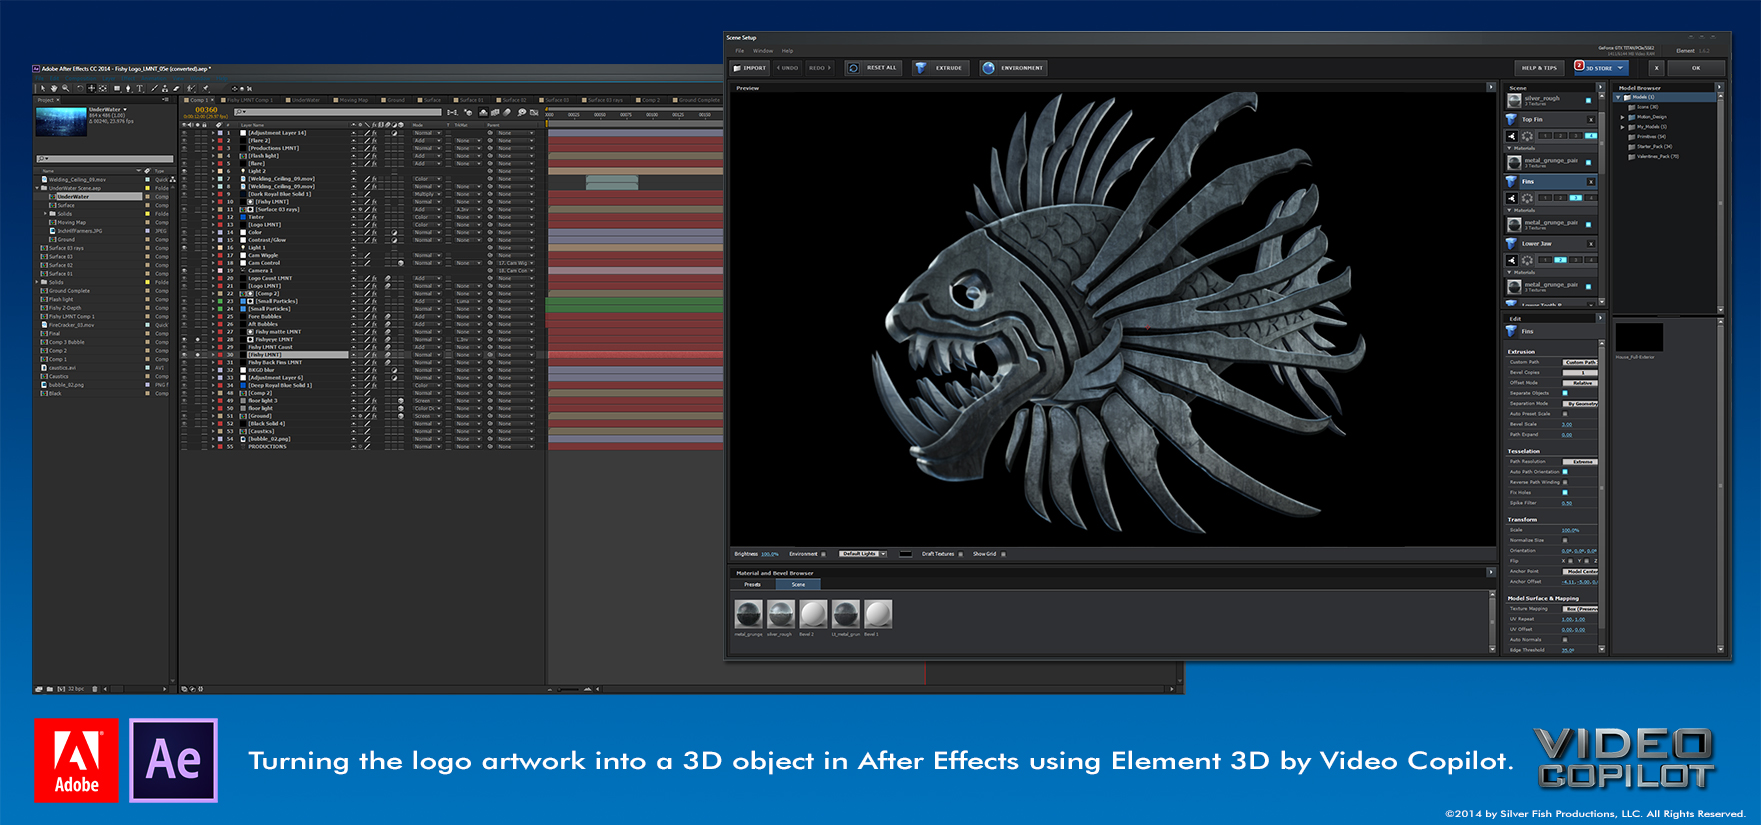Expand the Motion_Design folder in Model Browser
Screen dimensions: 1761x825
click(1623, 117)
